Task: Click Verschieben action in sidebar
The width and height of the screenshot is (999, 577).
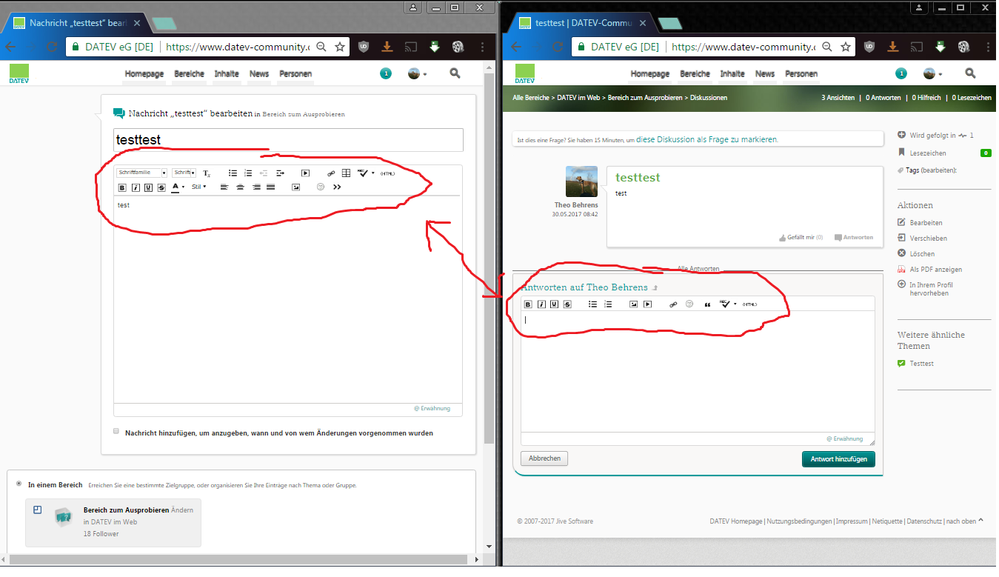Action: coord(928,238)
